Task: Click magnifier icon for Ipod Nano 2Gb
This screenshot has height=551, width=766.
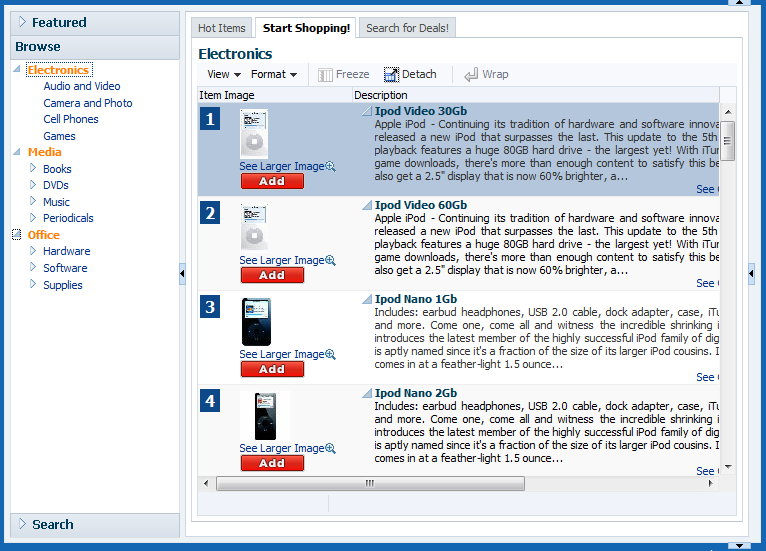Action: click(x=331, y=448)
